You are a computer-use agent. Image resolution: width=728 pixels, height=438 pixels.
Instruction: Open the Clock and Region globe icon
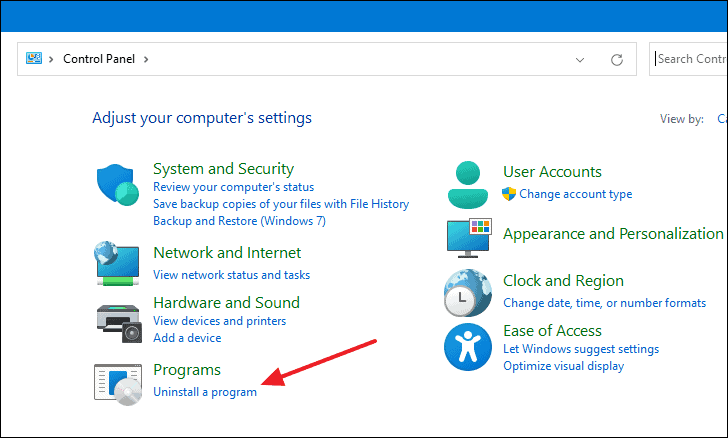pyautogui.click(x=468, y=293)
